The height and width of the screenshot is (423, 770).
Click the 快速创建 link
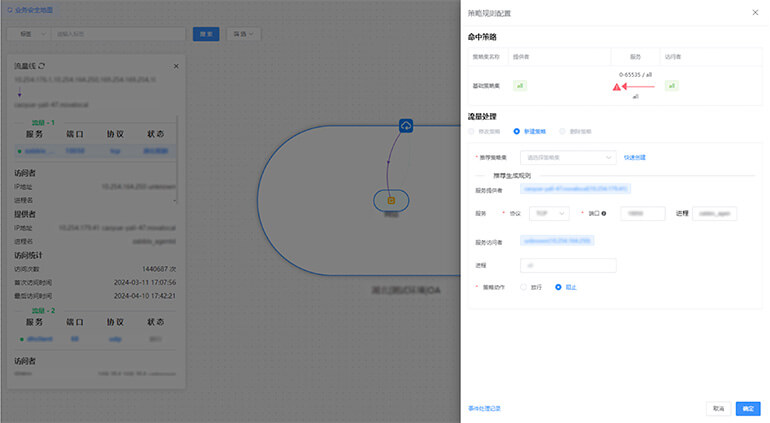[634, 157]
